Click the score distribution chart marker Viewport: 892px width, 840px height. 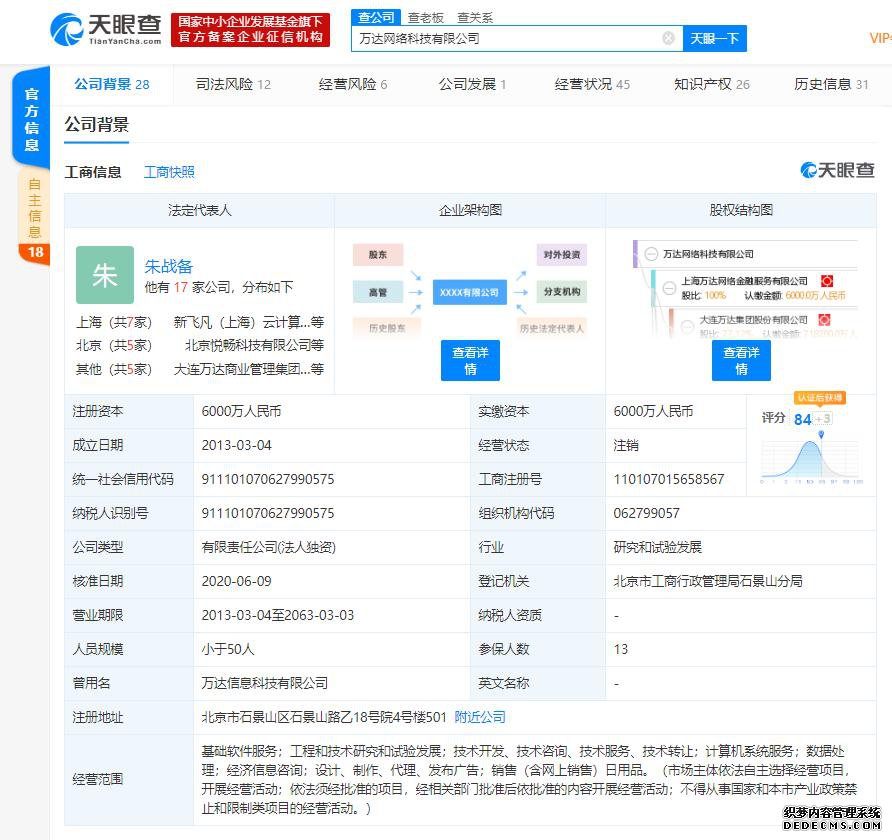click(x=821, y=434)
